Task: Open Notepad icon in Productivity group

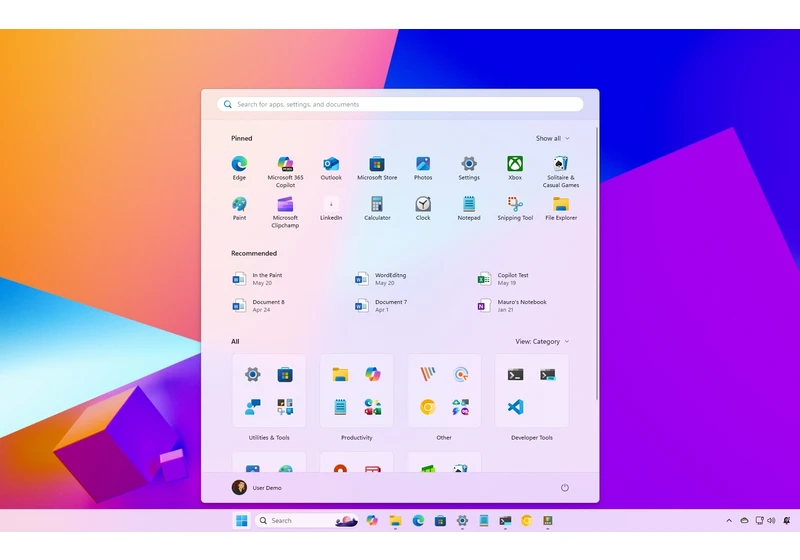Action: coord(340,407)
